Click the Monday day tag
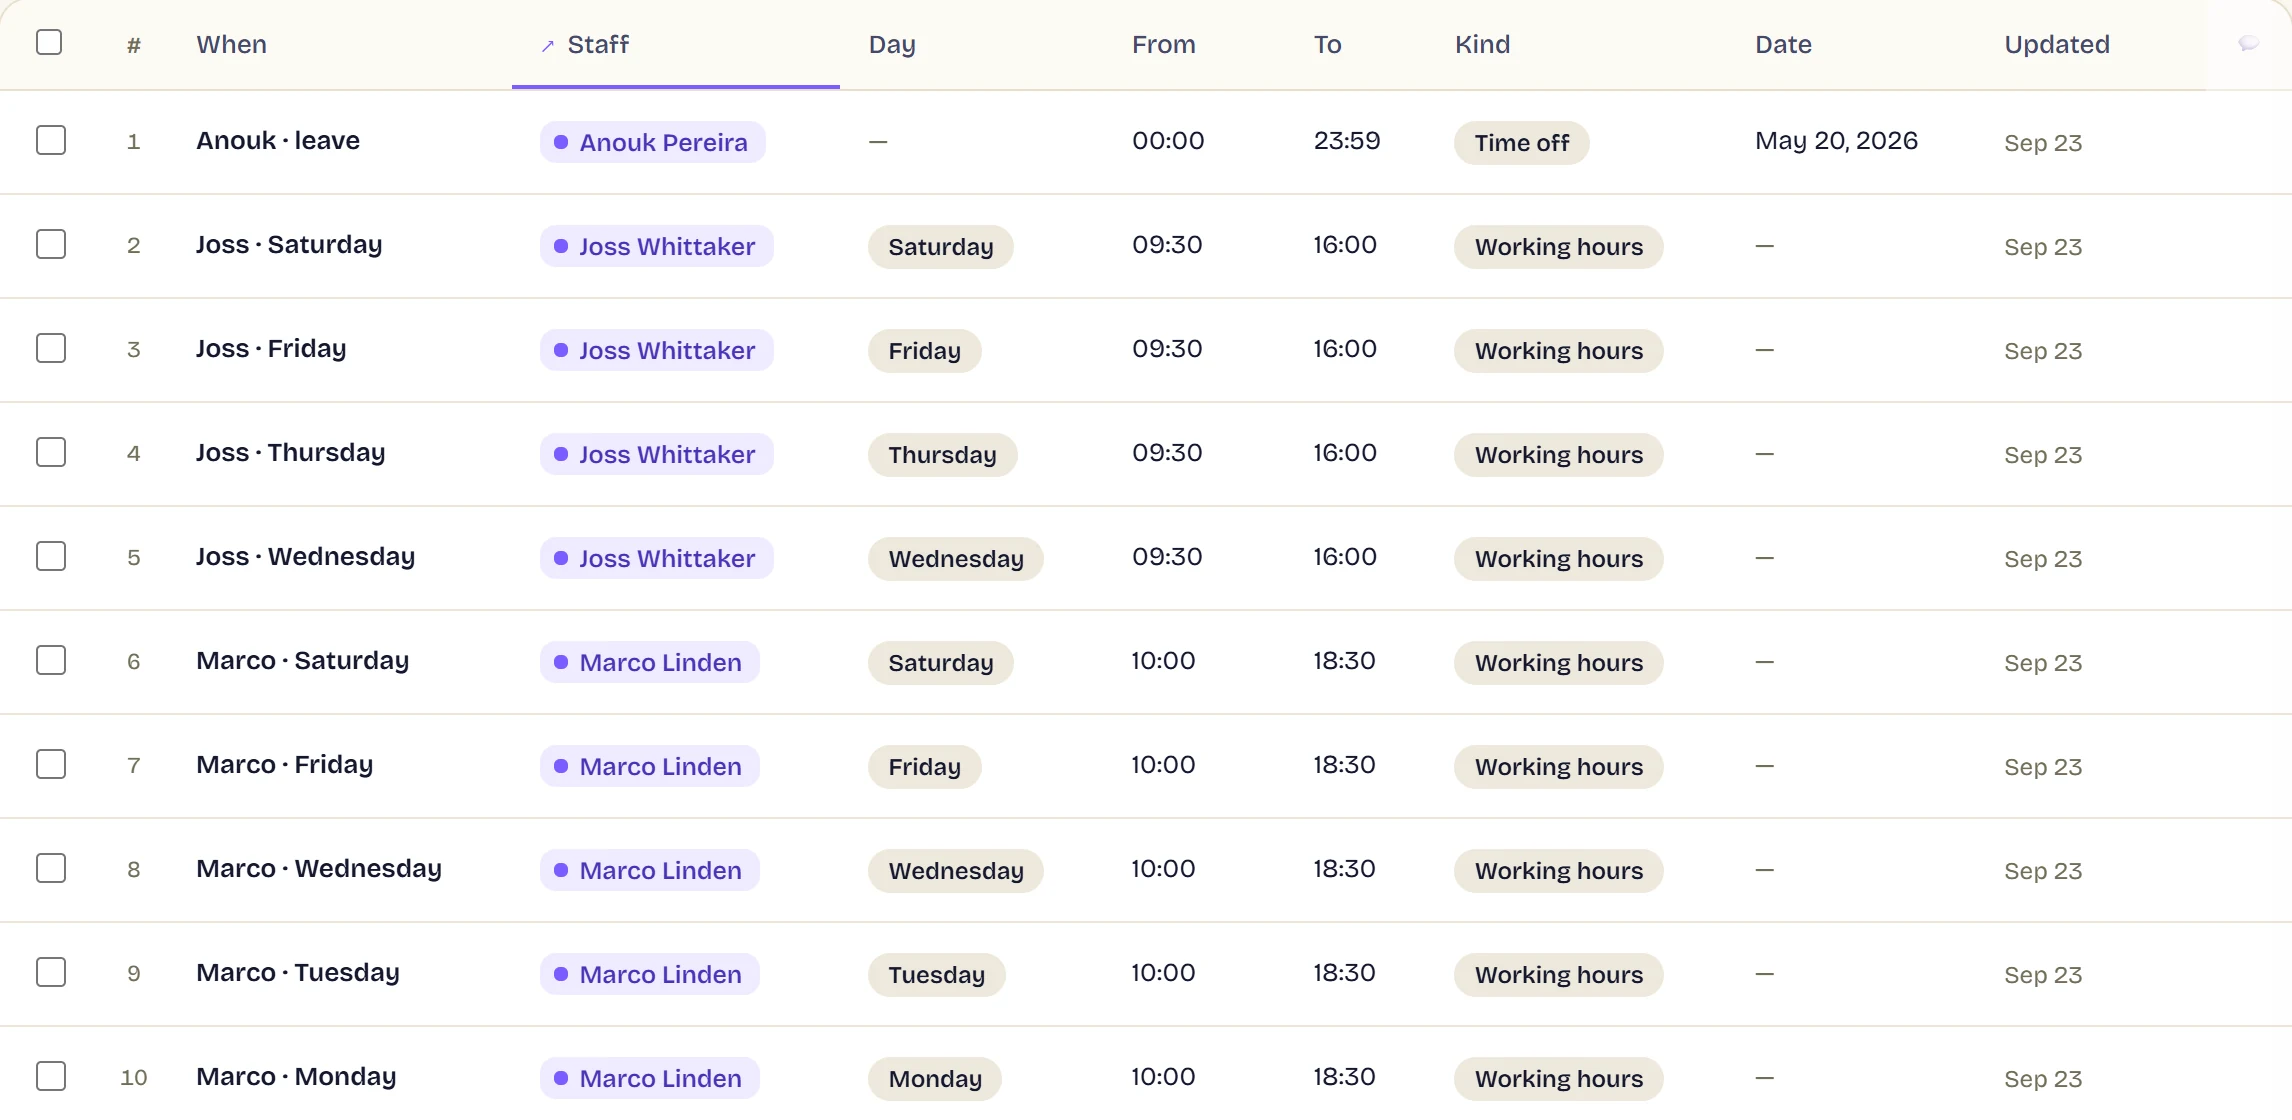 pyautogui.click(x=934, y=1079)
